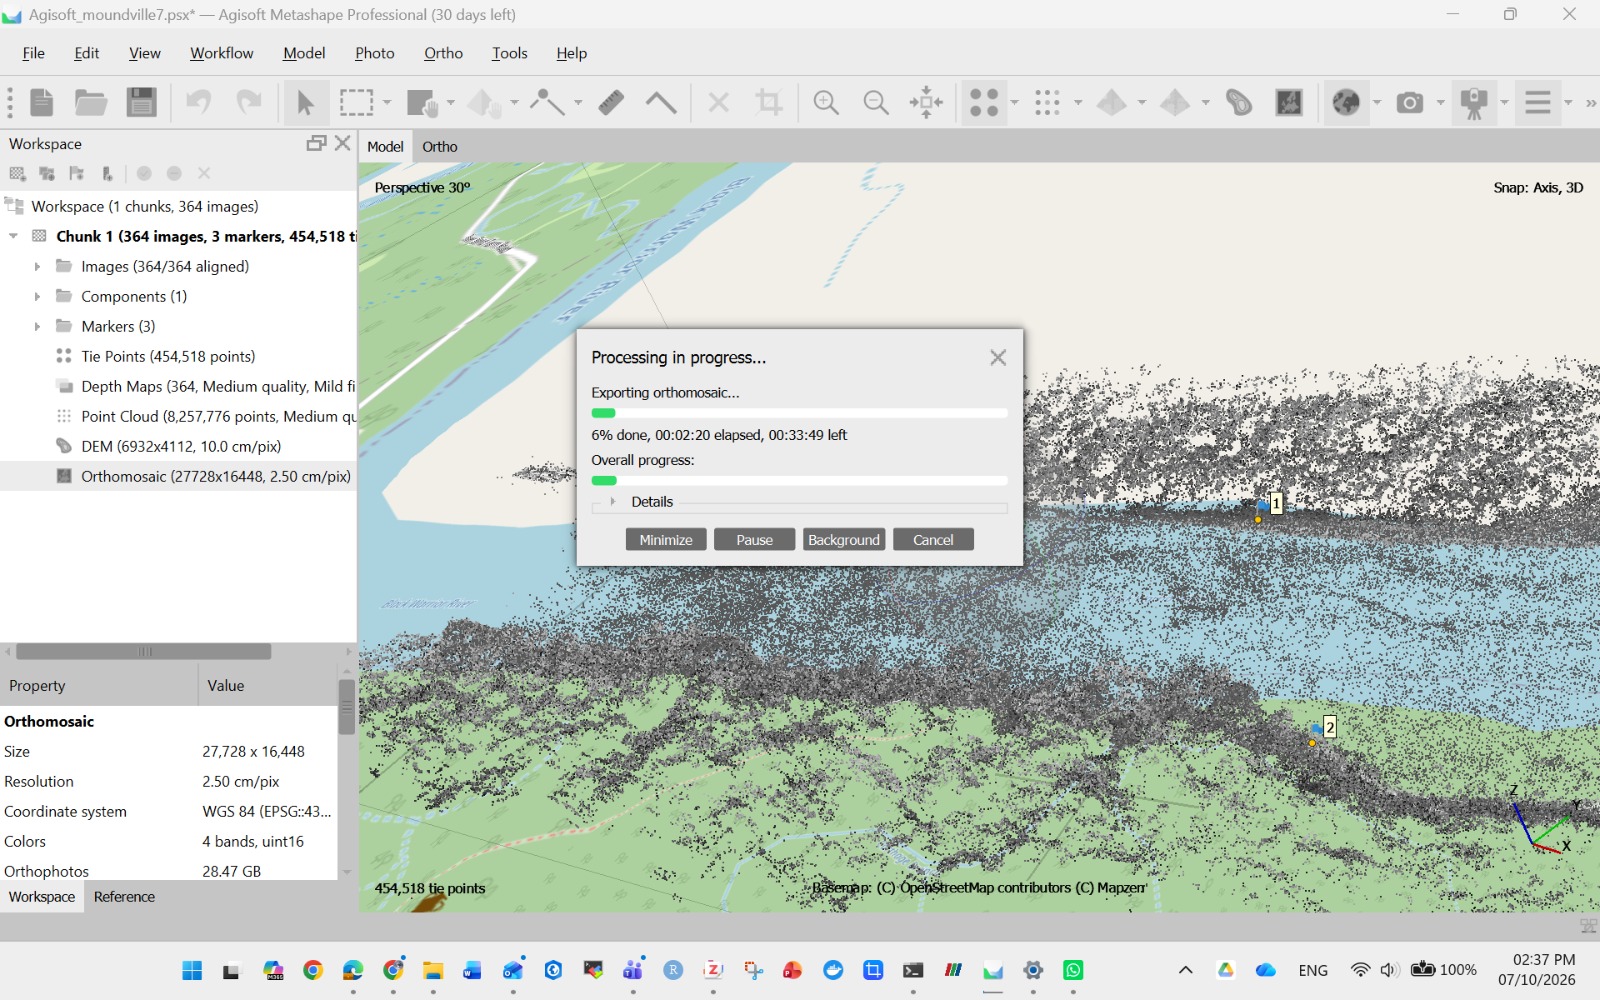Open the File menu
The image size is (1600, 1000).
33,53
